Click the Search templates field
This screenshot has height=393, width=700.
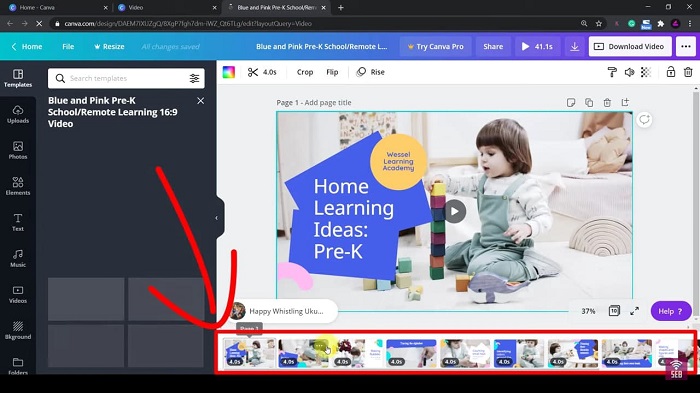coord(126,79)
